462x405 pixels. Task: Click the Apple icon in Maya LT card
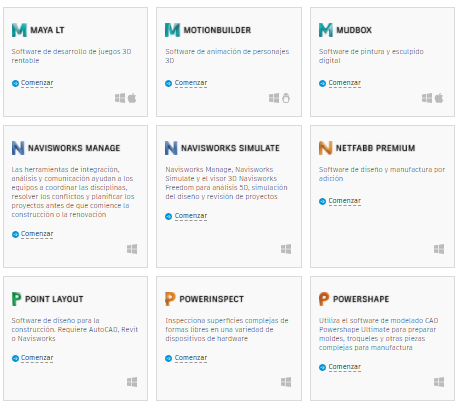(x=132, y=98)
